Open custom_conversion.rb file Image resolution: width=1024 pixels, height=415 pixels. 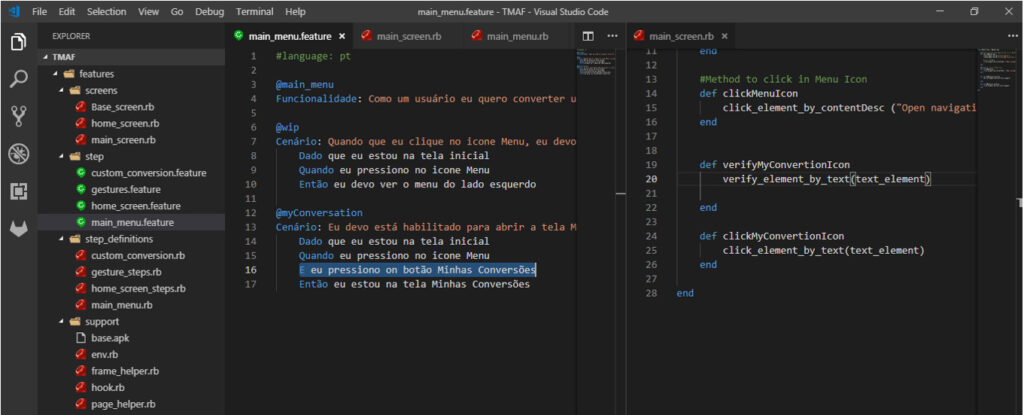[131, 255]
